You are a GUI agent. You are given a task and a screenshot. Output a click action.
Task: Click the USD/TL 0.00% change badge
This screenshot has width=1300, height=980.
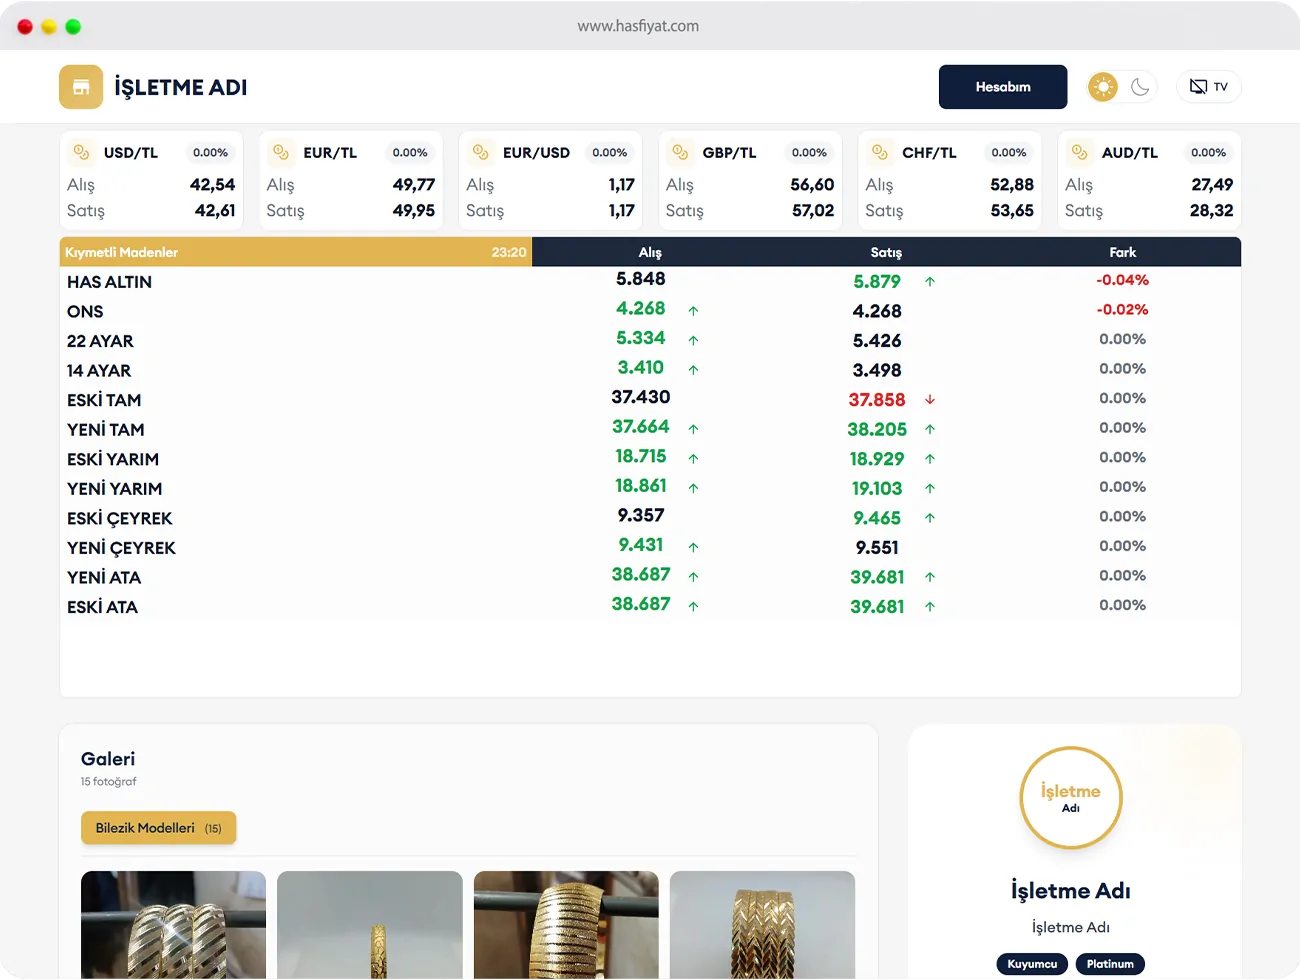pos(210,153)
